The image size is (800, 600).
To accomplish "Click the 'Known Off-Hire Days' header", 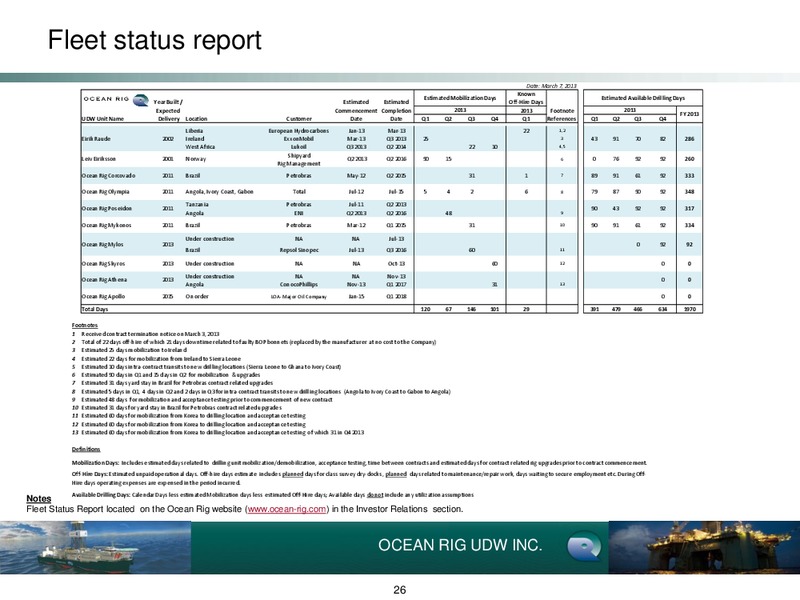I will [x=527, y=98].
